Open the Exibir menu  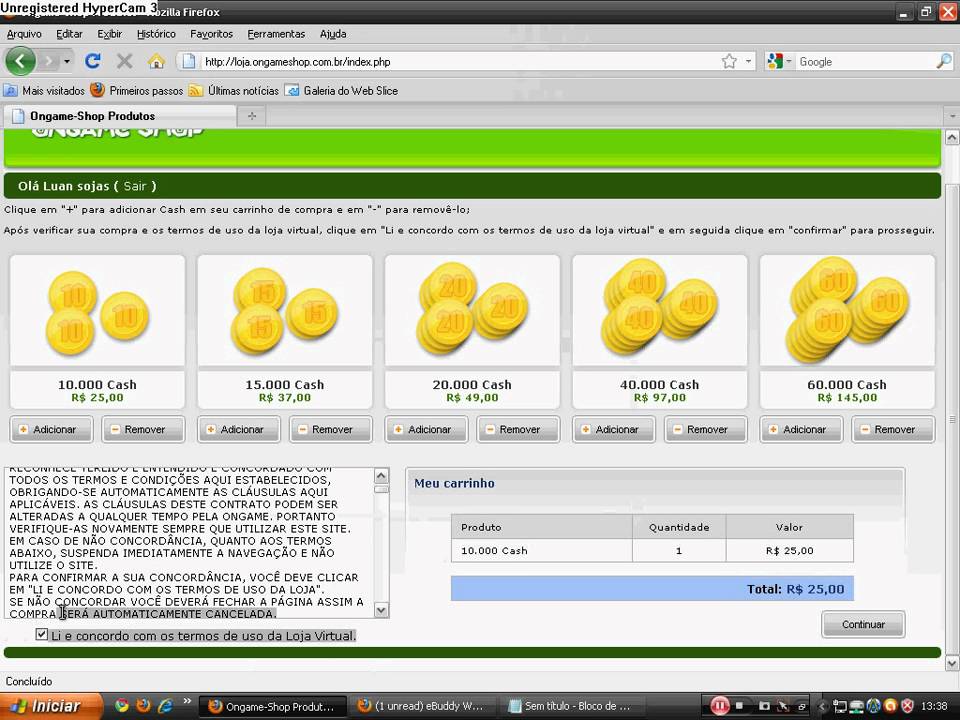(110, 34)
